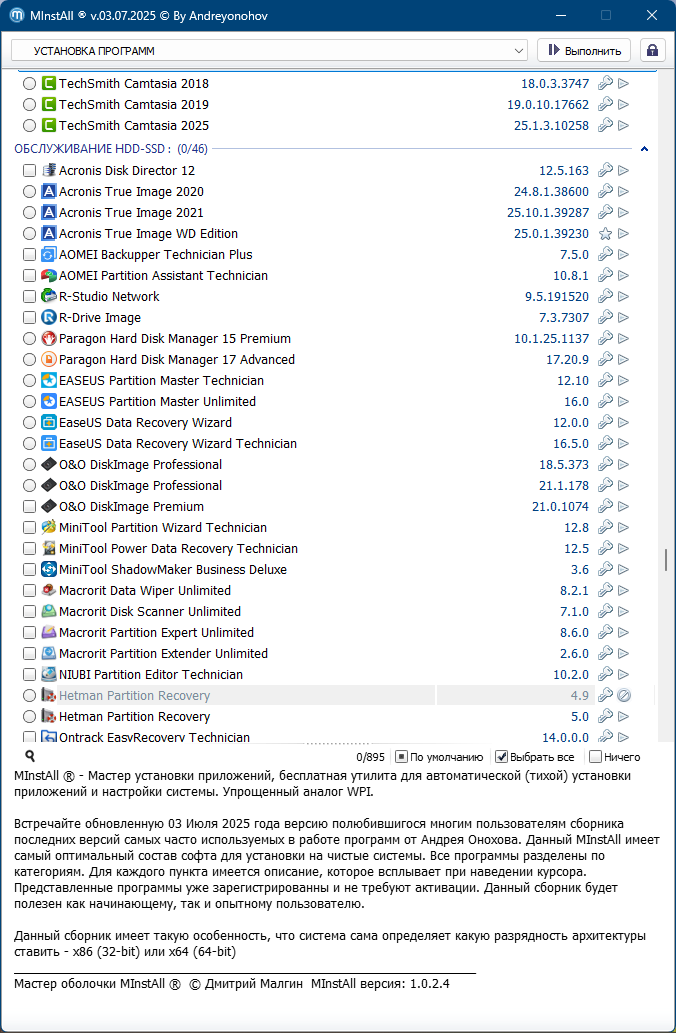The width and height of the screenshot is (676, 1033).
Task: Click version number '9.5.191520'
Action: pos(557,296)
